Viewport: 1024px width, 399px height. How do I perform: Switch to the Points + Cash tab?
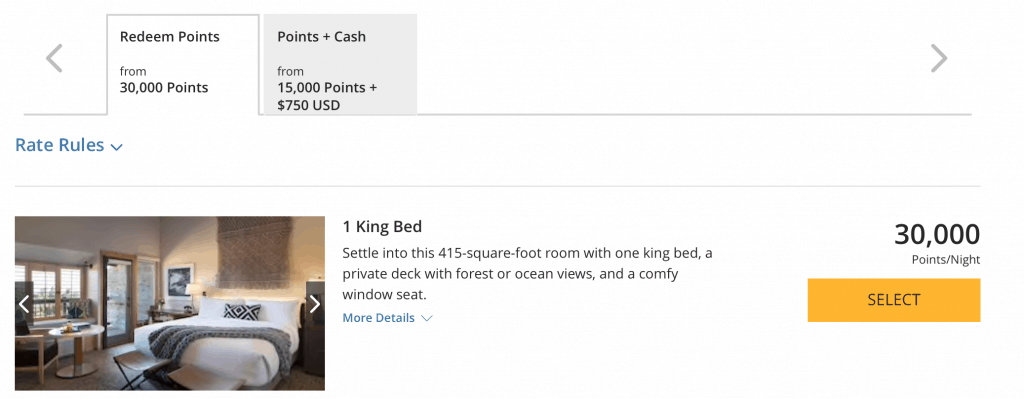pos(340,65)
